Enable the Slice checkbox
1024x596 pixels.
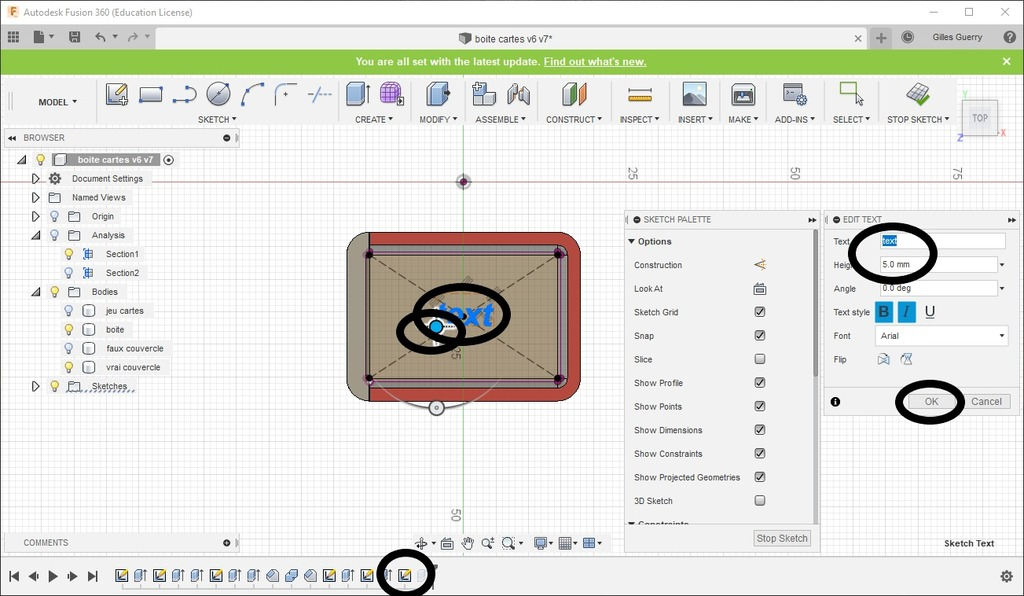tap(760, 359)
